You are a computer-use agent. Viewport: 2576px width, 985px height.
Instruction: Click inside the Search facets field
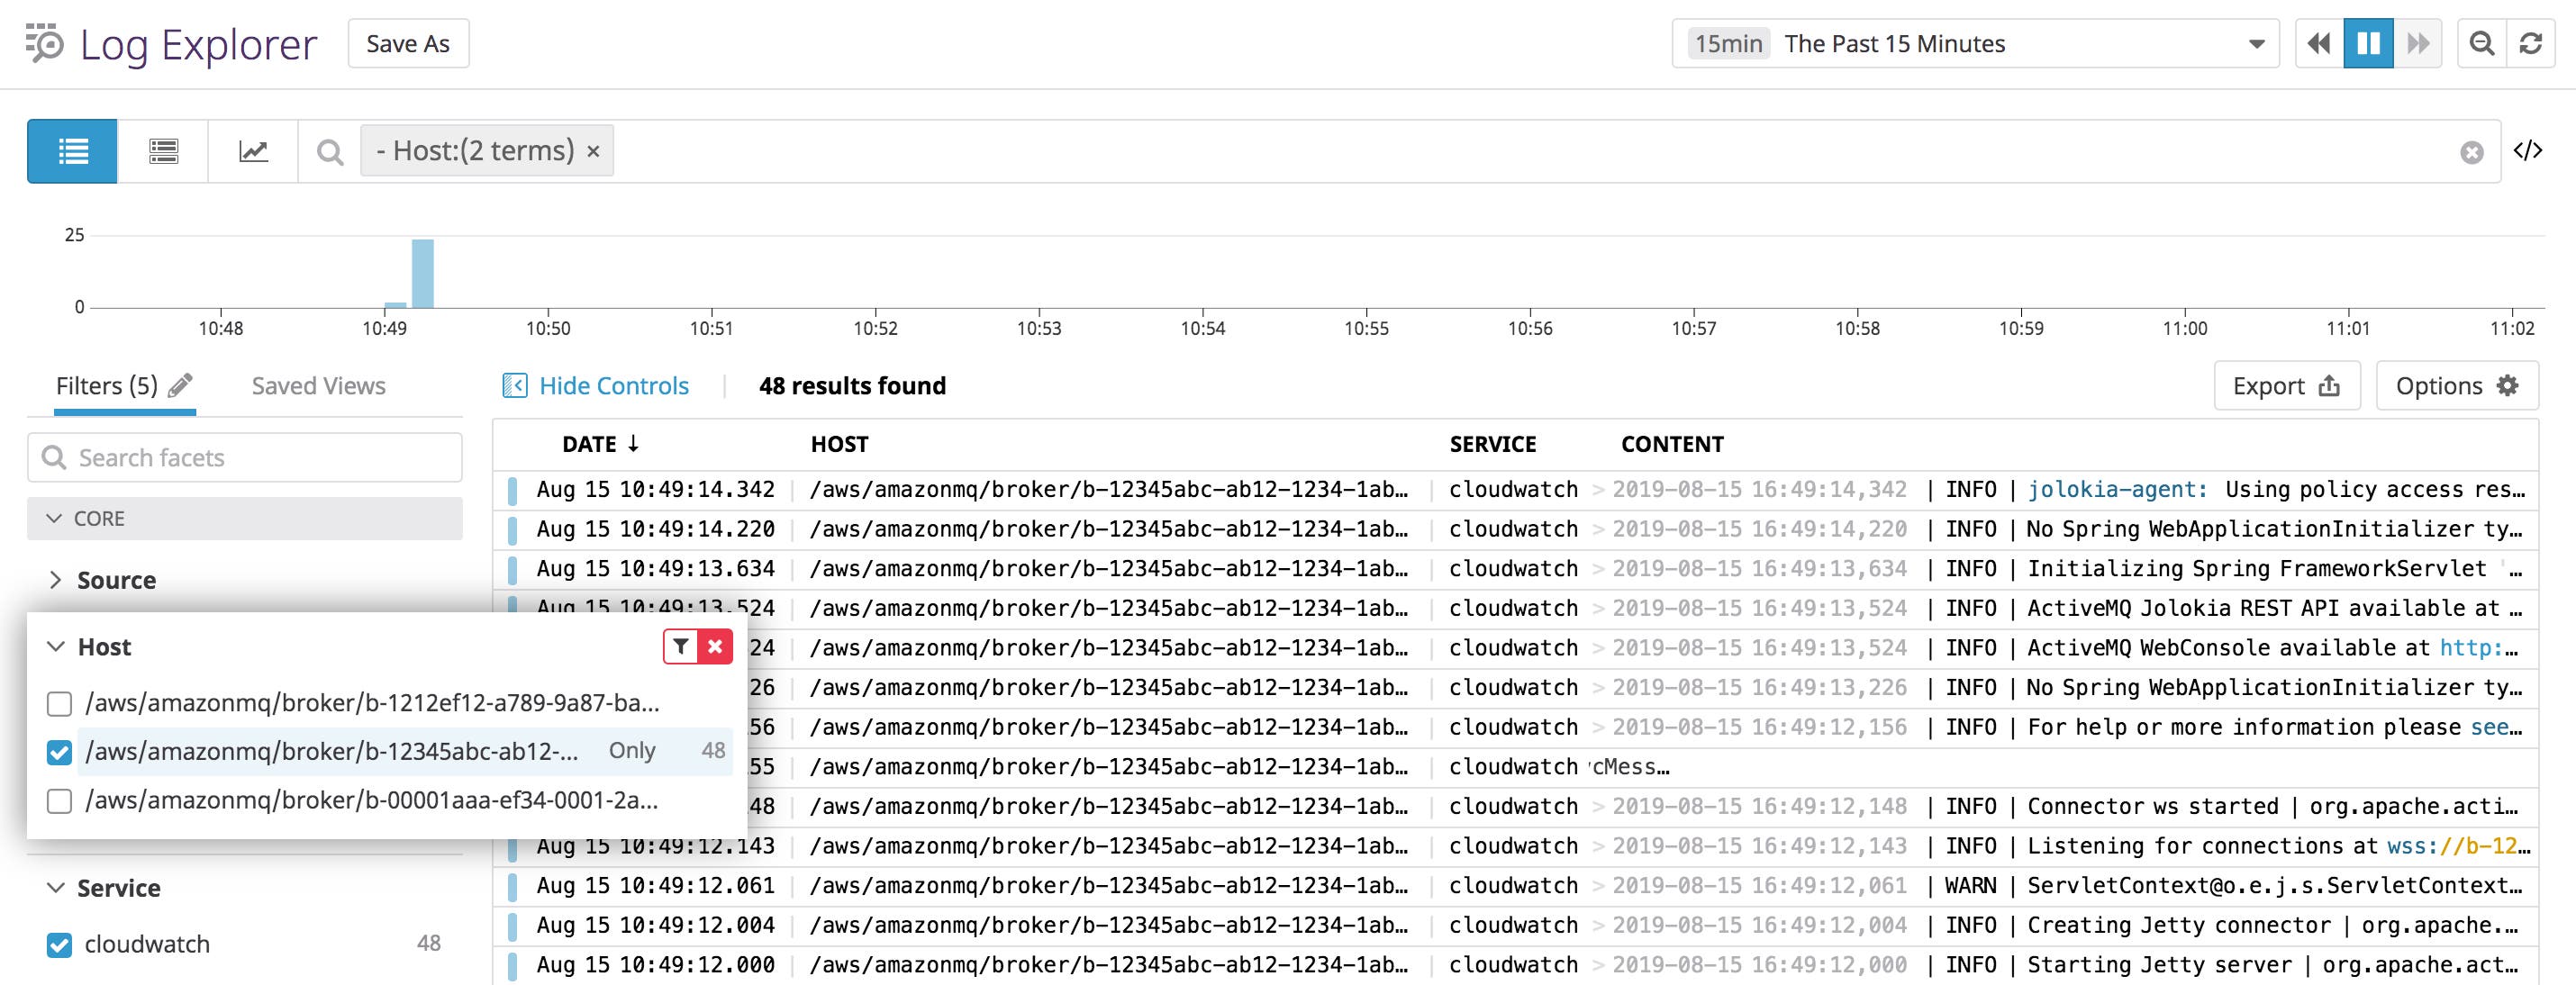(x=244, y=457)
